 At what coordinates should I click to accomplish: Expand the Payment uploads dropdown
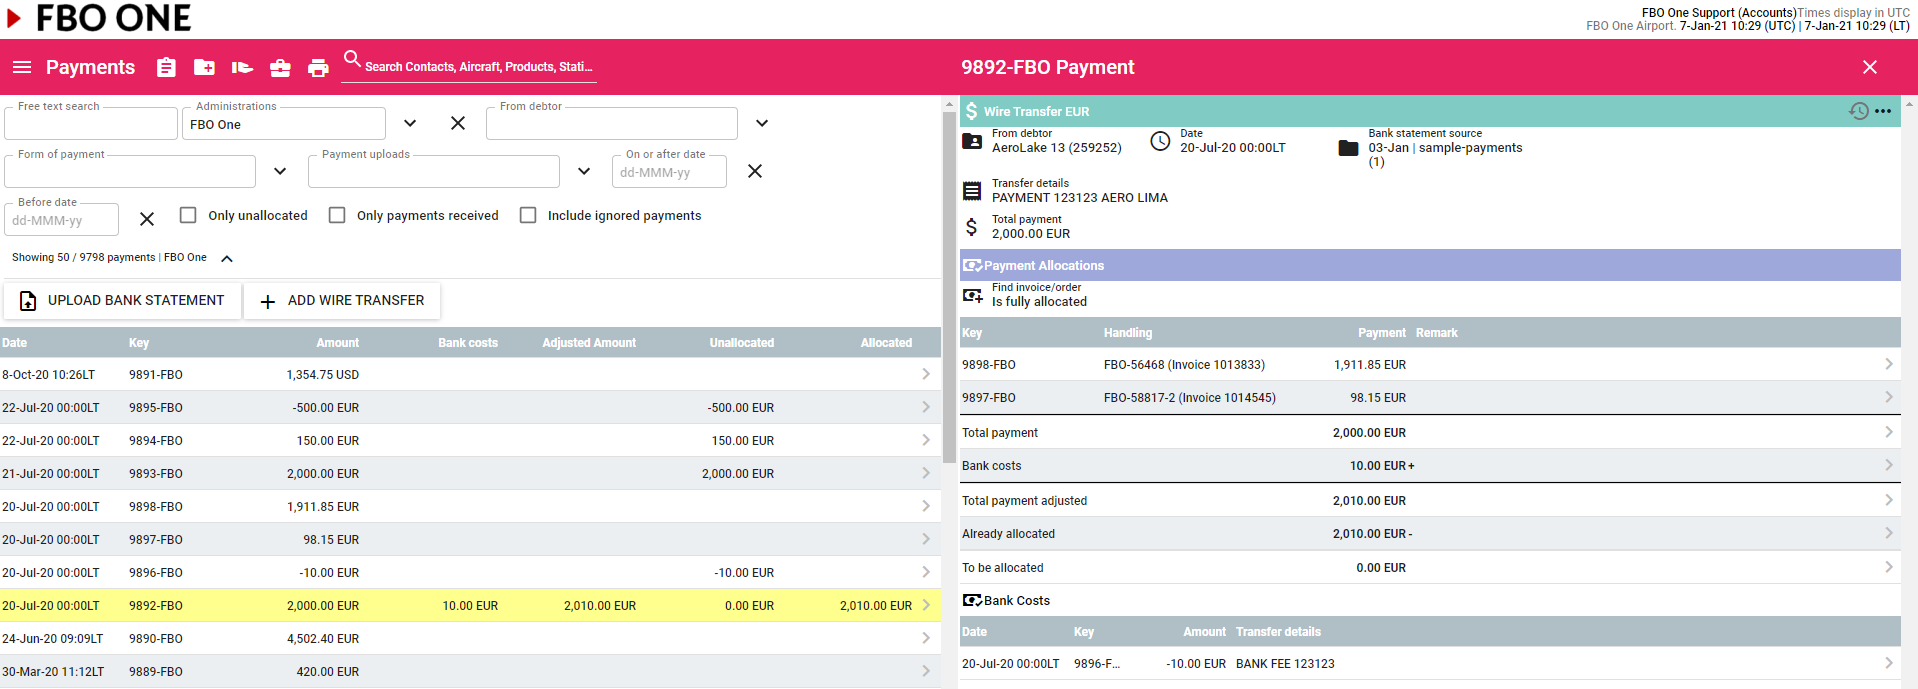point(584,171)
